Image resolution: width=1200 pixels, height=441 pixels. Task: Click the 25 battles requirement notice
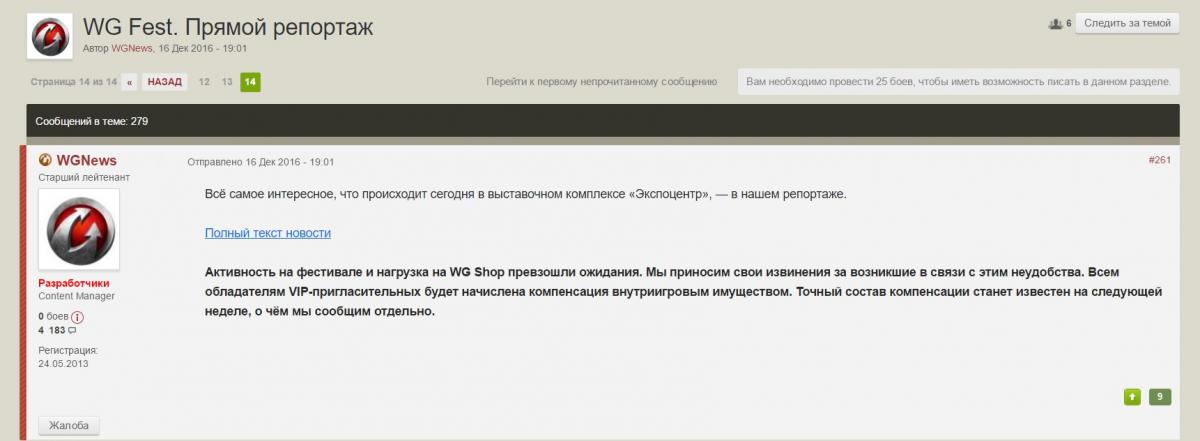[x=958, y=82]
